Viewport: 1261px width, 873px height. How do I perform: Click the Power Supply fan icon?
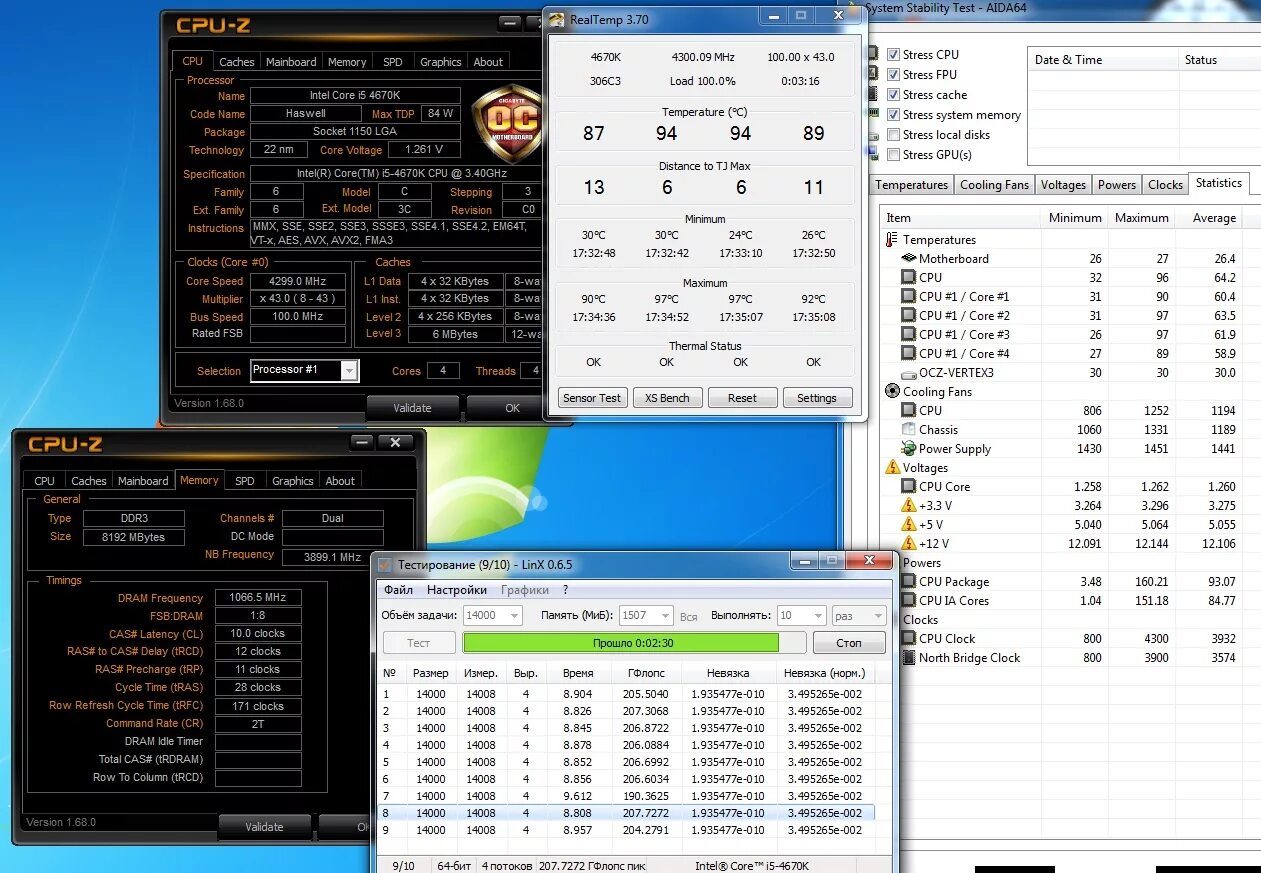909,449
